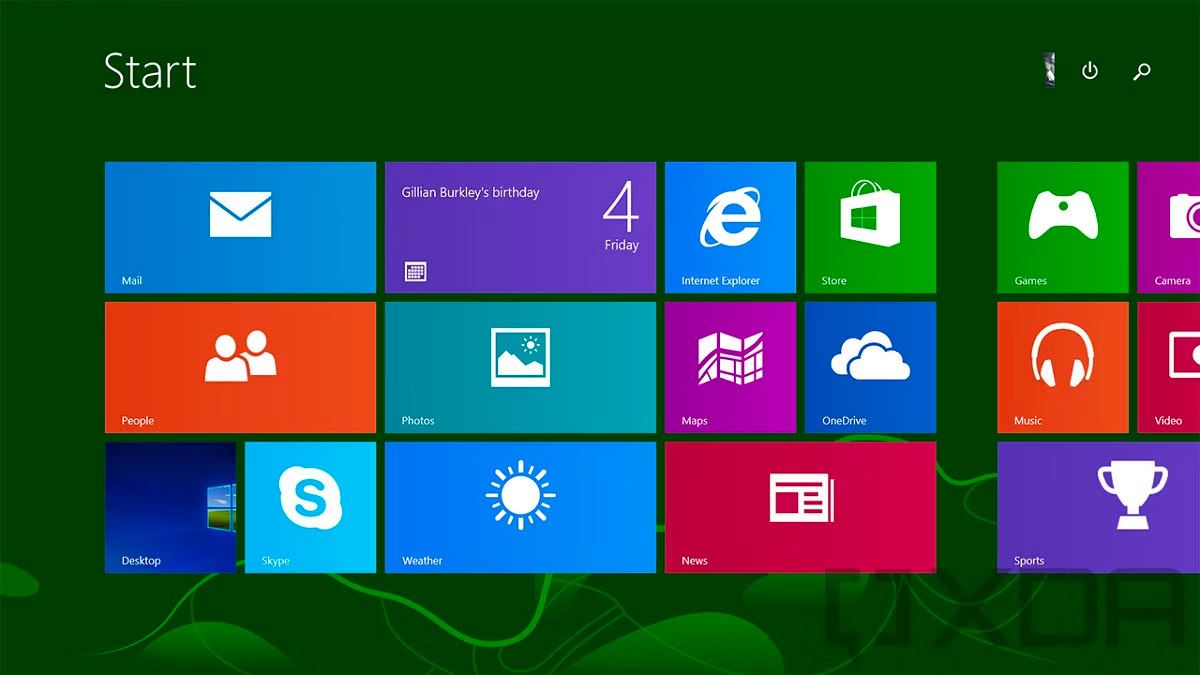Image resolution: width=1200 pixels, height=675 pixels.
Task: Open the Mail app tile
Action: click(x=240, y=227)
